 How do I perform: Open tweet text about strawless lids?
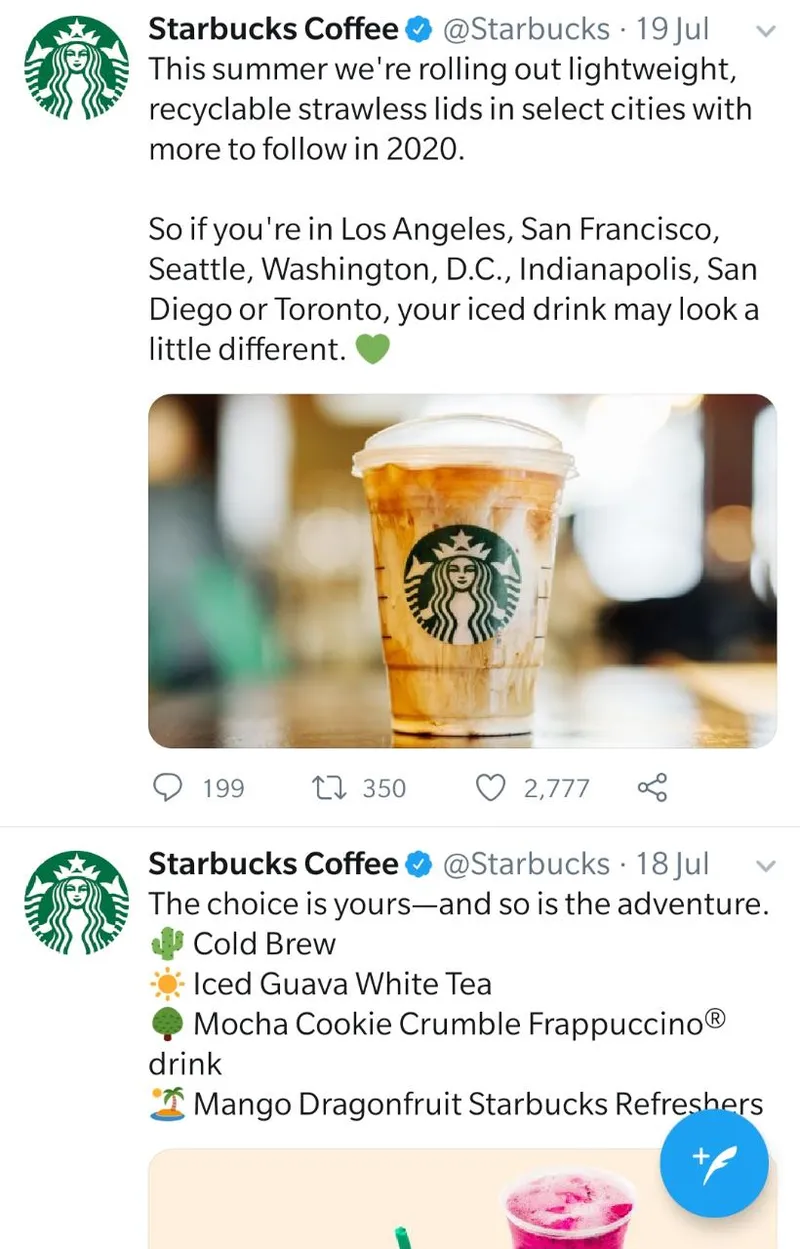point(450,110)
